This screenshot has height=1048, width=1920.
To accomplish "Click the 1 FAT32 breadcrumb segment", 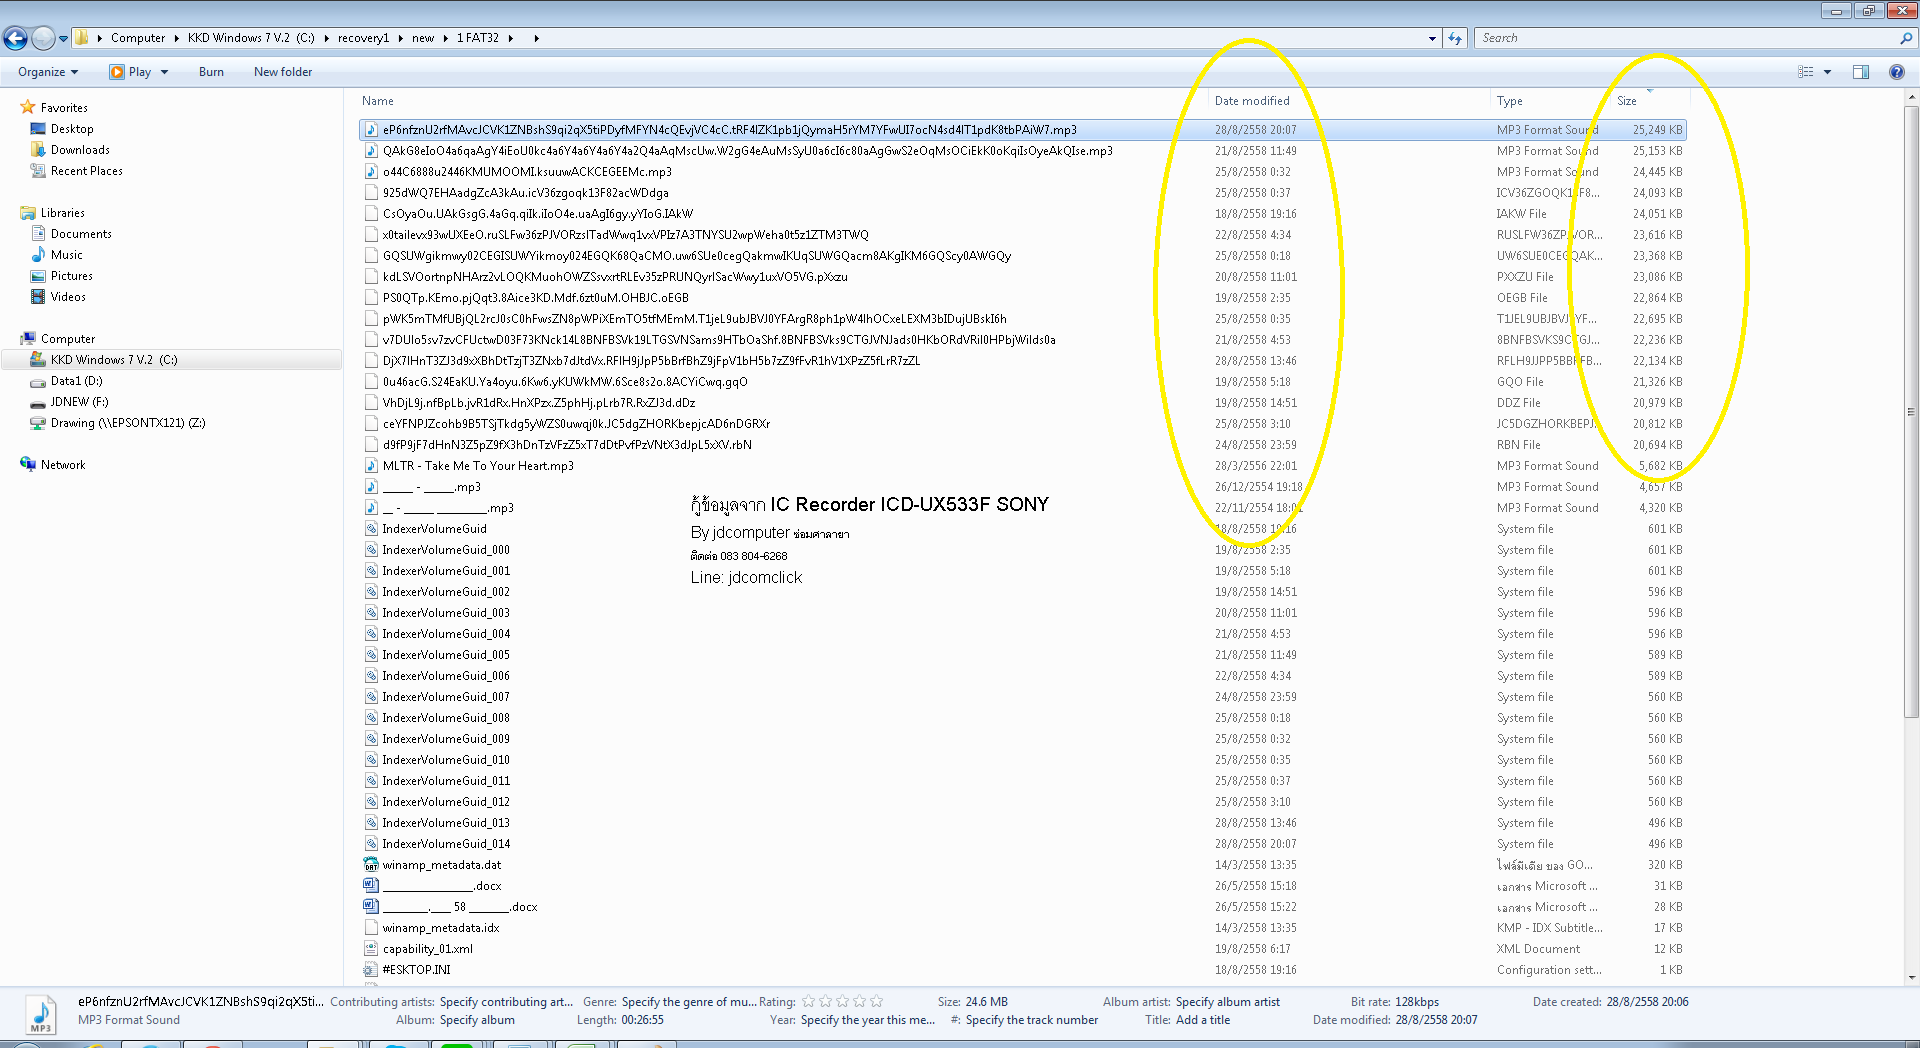I will pyautogui.click(x=478, y=38).
